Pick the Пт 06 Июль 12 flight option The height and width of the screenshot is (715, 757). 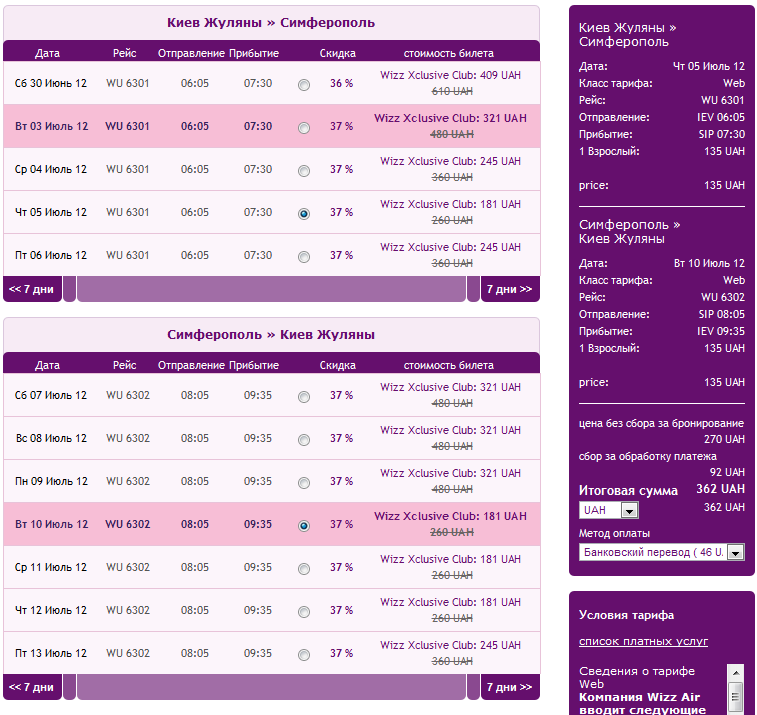click(x=304, y=256)
